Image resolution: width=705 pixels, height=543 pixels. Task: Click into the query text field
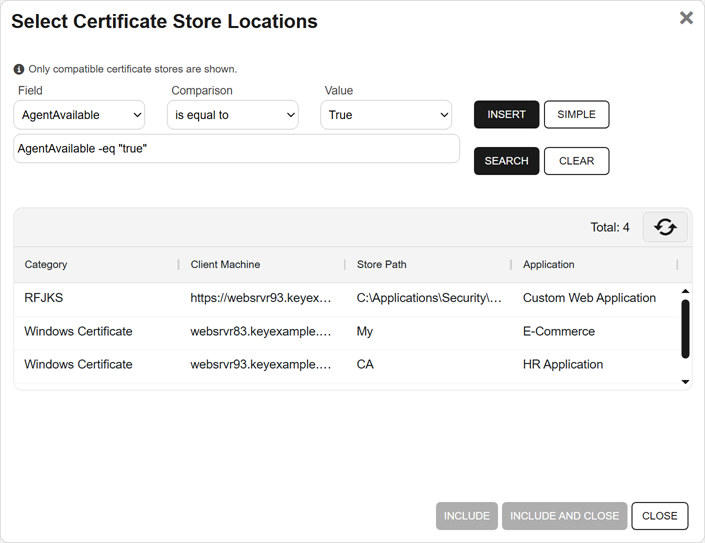[236, 149]
